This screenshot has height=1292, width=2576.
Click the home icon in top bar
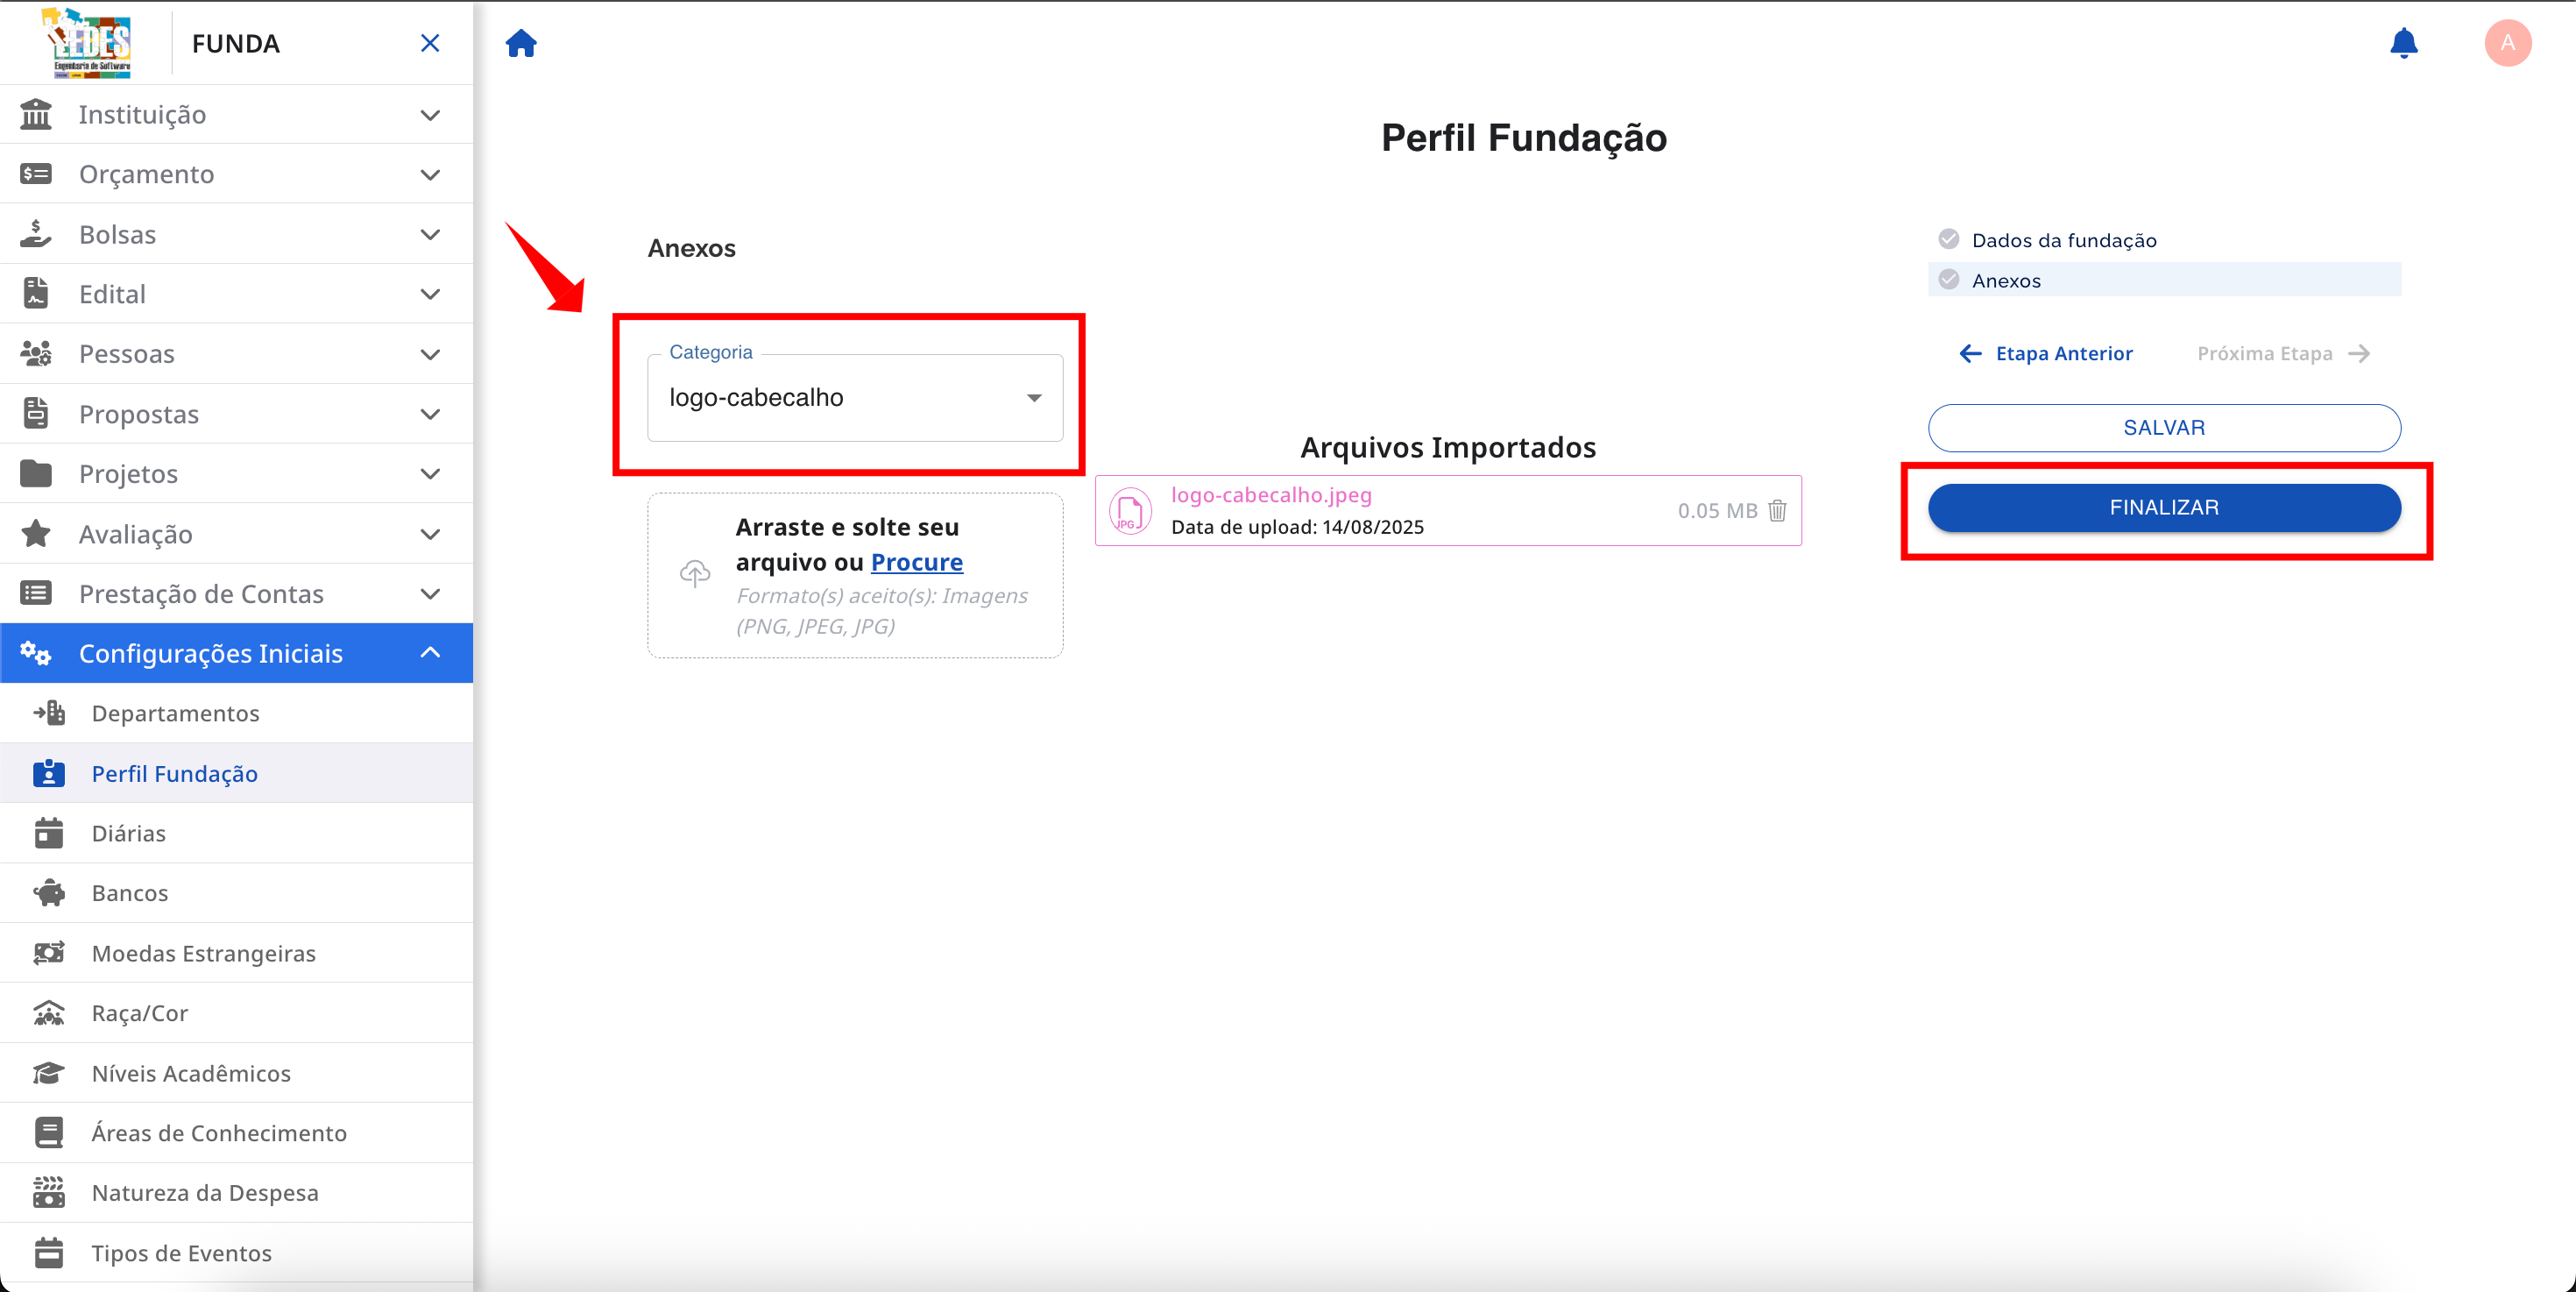pos(521,44)
